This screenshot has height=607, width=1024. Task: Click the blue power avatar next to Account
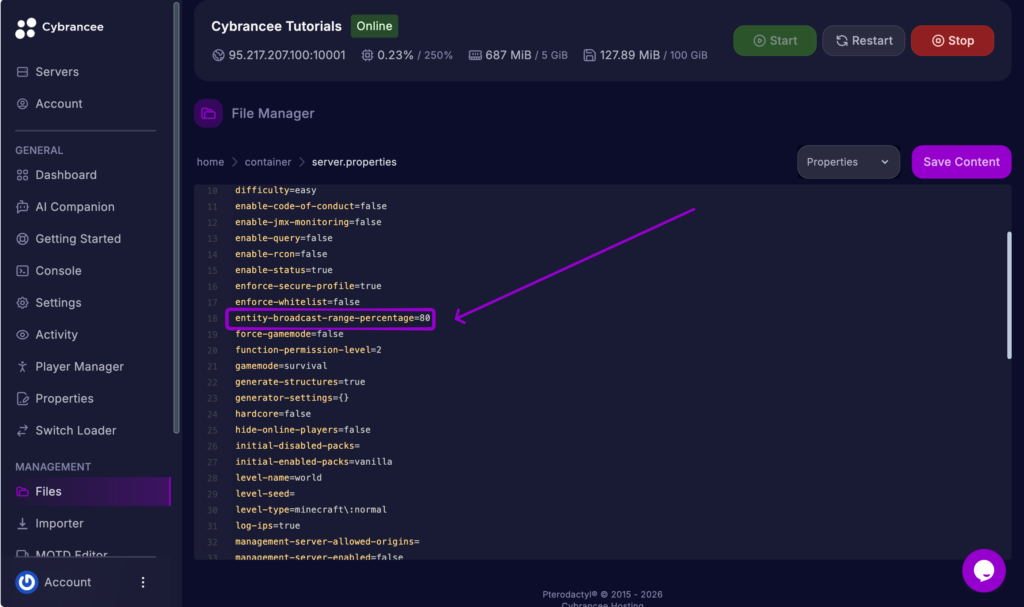point(27,582)
